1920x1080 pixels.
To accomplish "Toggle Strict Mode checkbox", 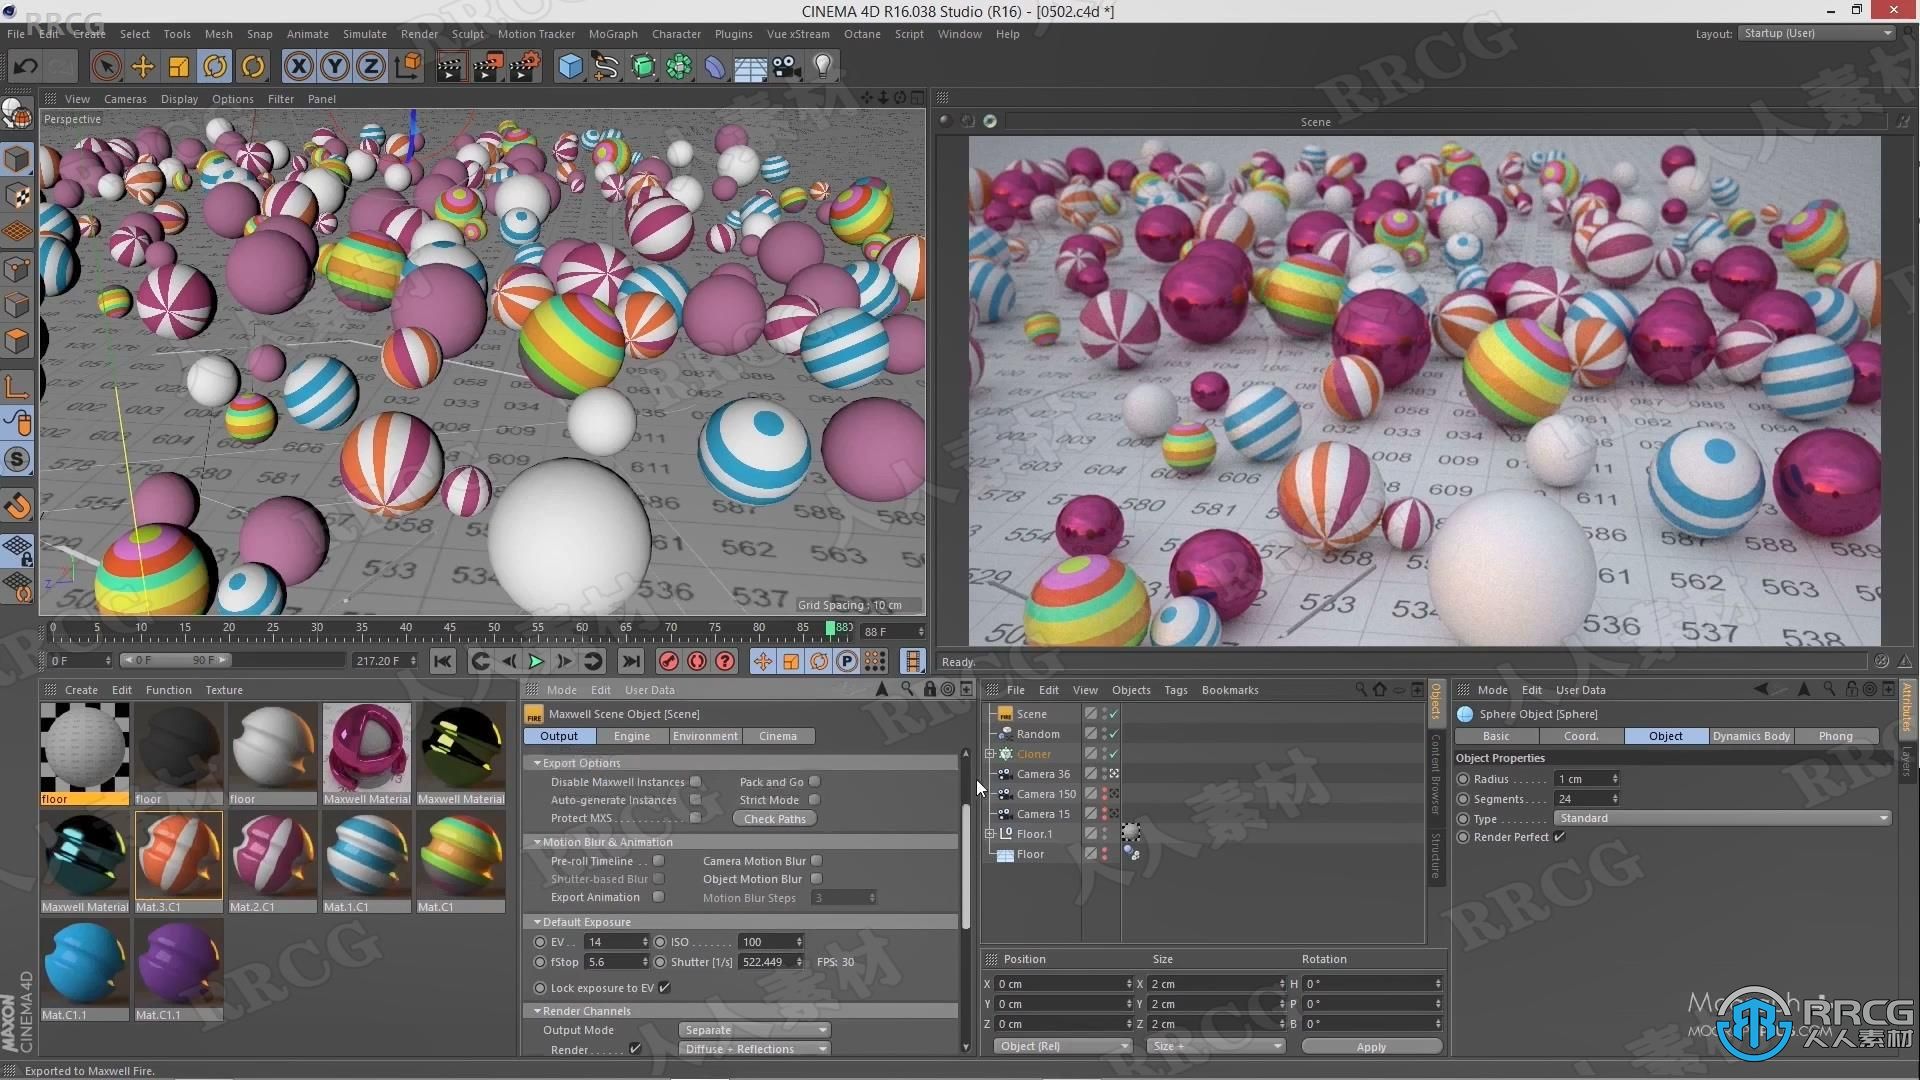I will (x=815, y=800).
